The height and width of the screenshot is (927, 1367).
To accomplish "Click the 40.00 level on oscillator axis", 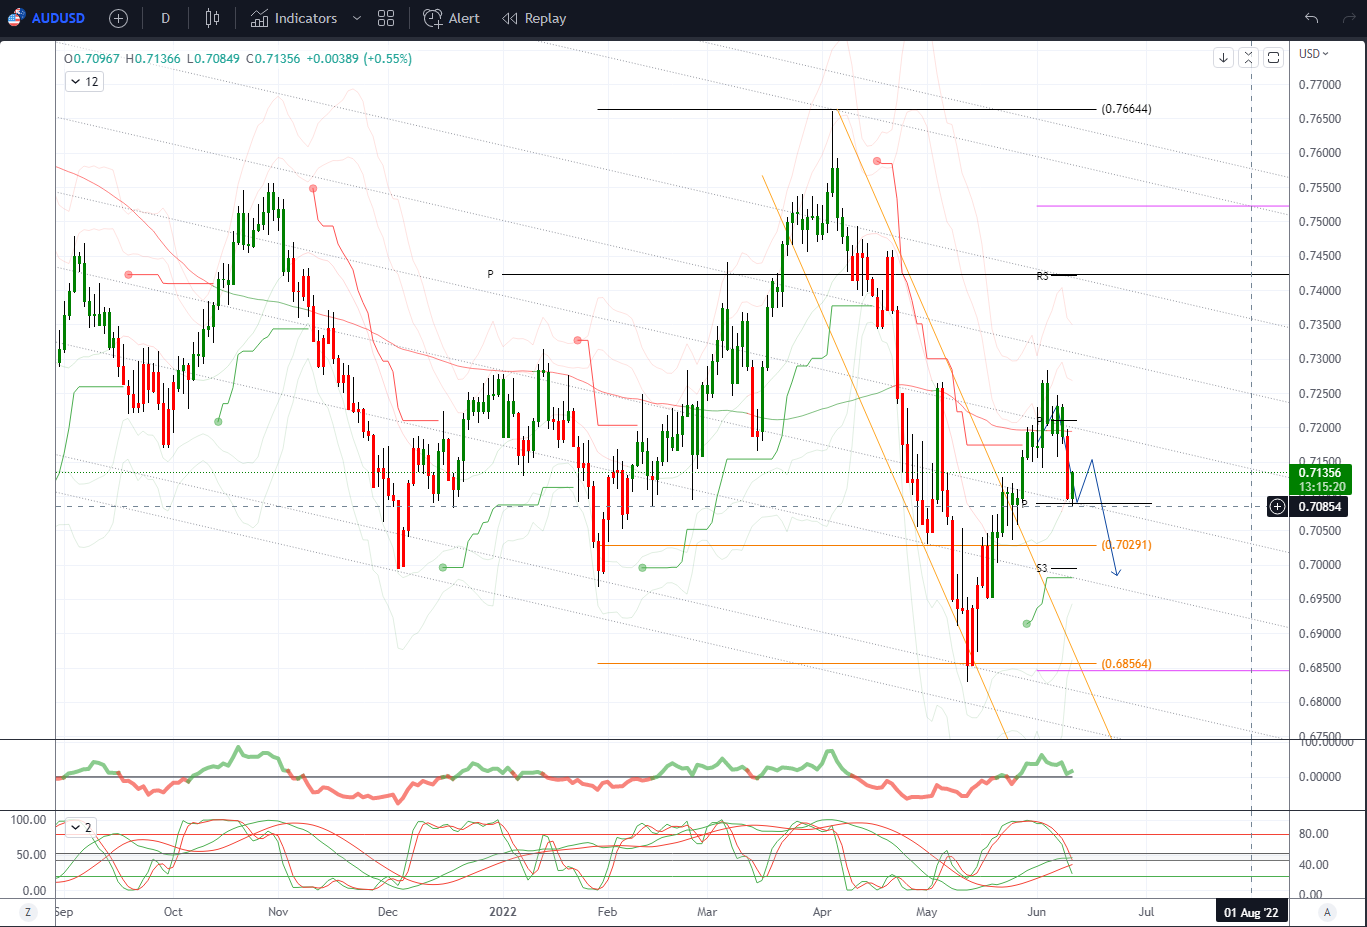I will (x=1313, y=865).
